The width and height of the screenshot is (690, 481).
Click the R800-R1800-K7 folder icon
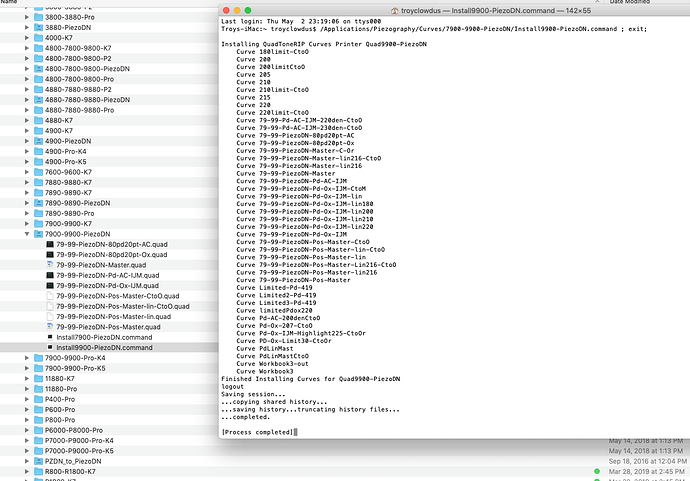(38, 471)
